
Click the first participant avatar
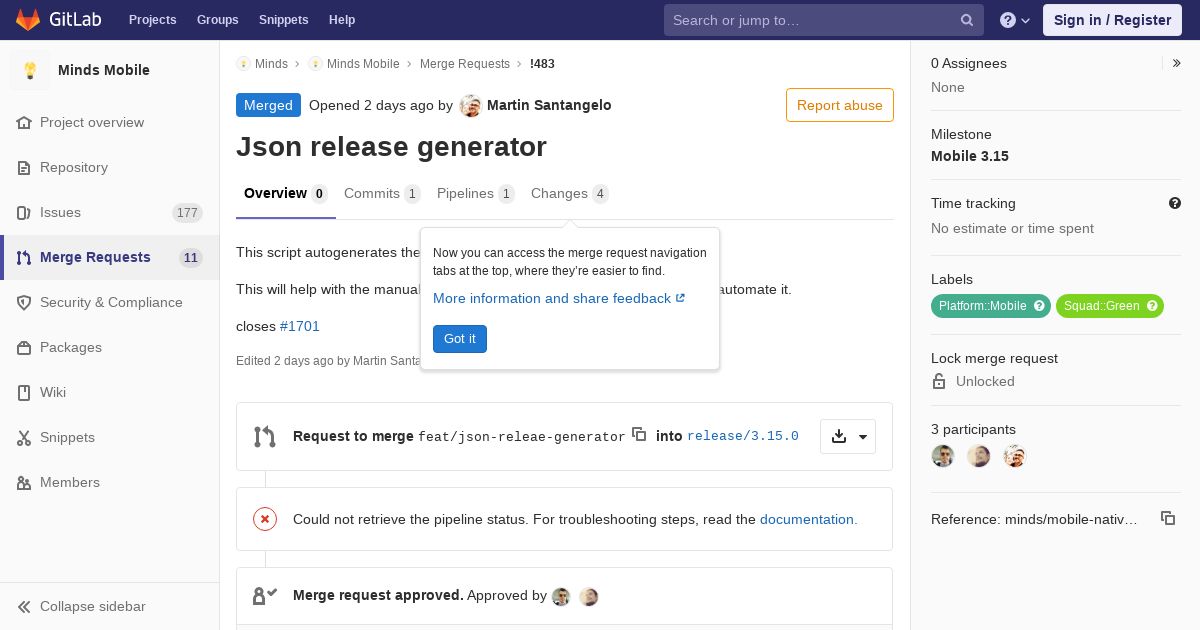[x=943, y=456]
